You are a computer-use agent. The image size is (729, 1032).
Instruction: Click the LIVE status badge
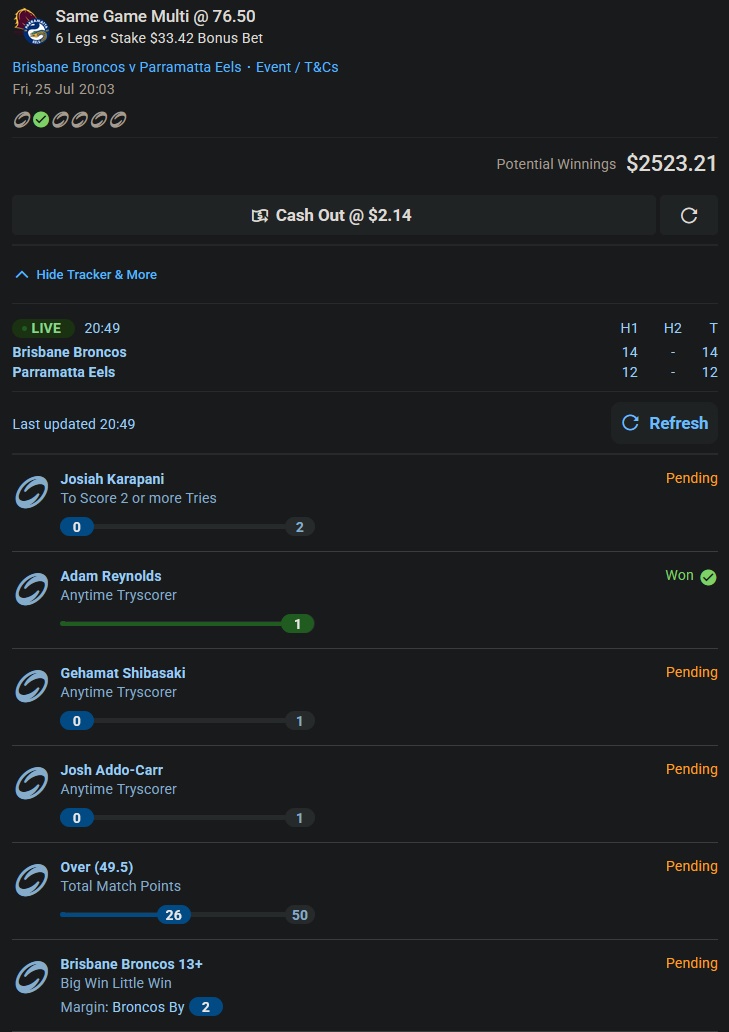click(x=43, y=328)
